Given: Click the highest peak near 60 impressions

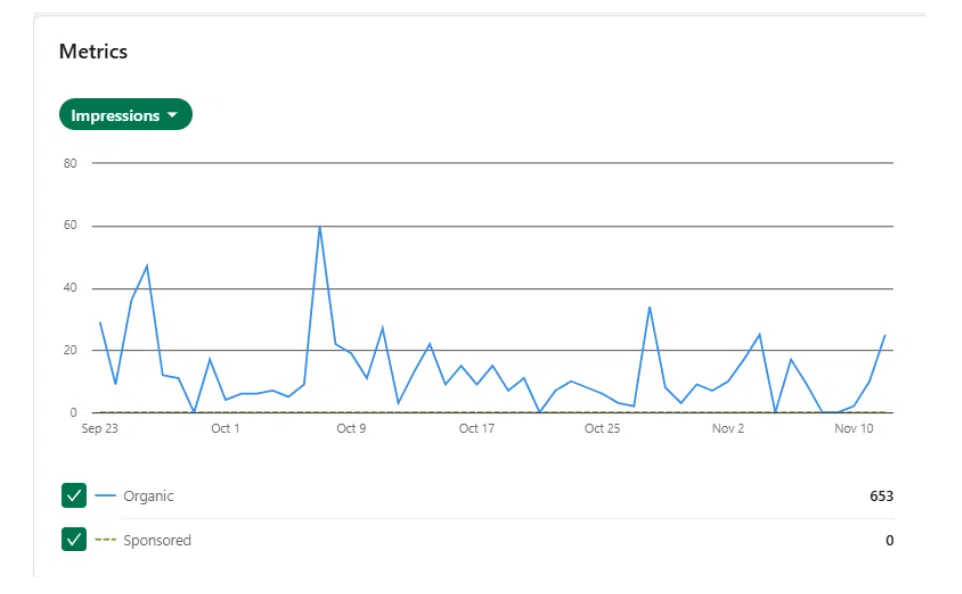Looking at the screenshot, I should pyautogui.click(x=320, y=227).
